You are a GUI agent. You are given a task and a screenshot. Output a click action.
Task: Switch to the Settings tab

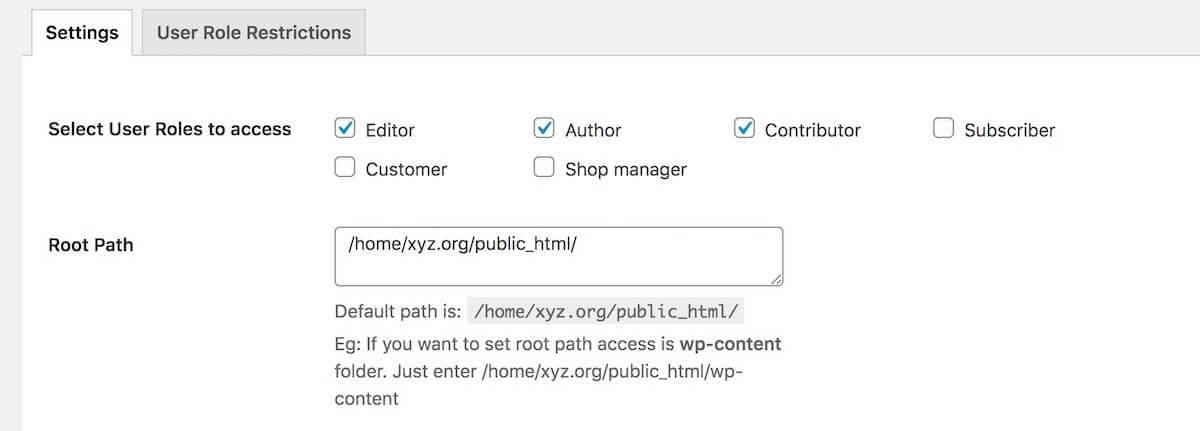tap(82, 32)
